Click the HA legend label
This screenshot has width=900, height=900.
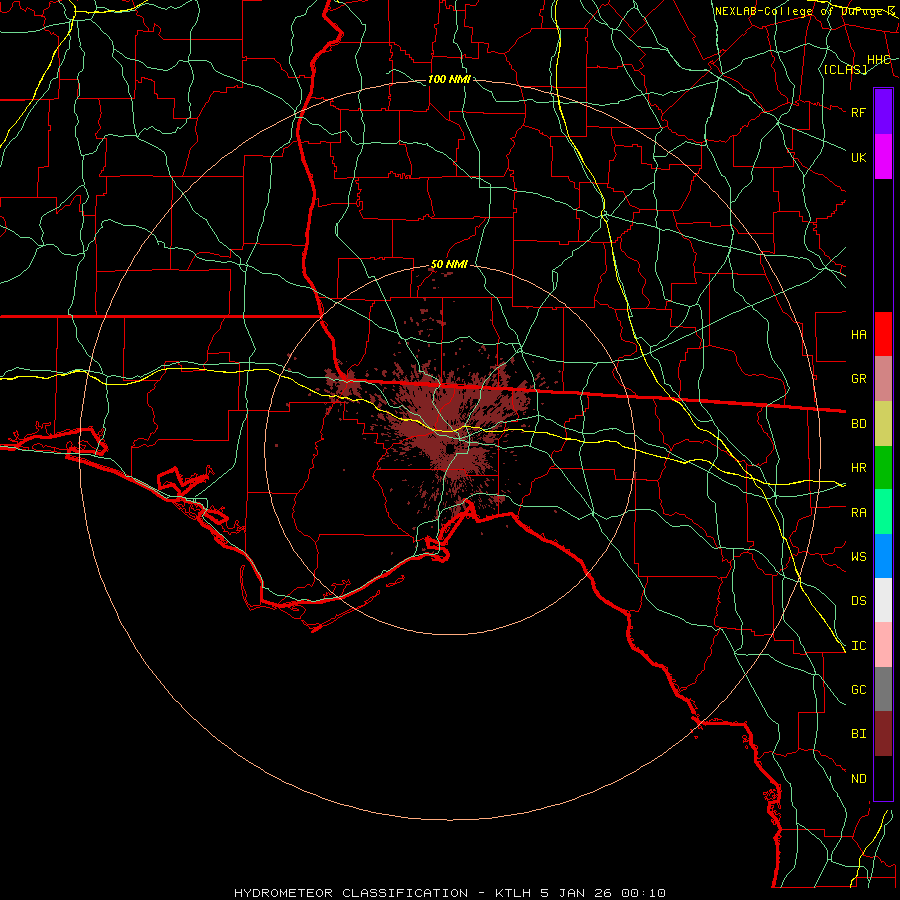[859, 334]
